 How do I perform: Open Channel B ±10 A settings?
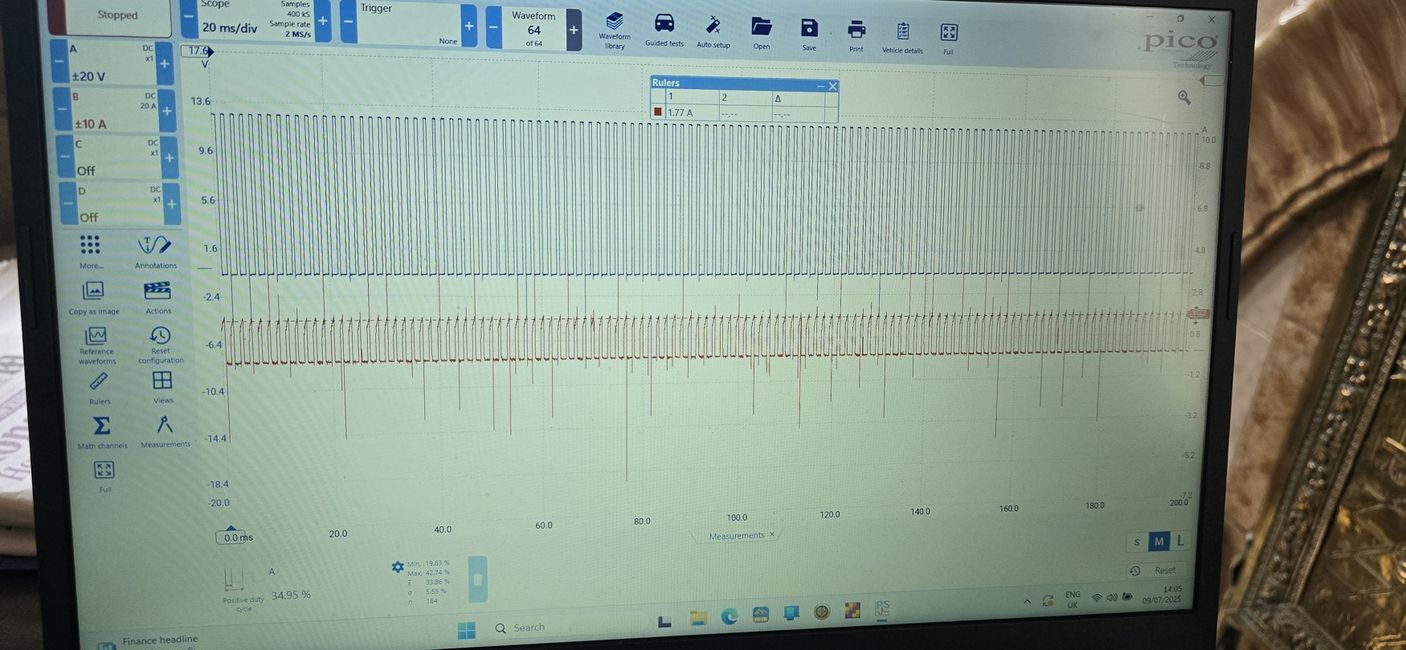click(x=115, y=110)
